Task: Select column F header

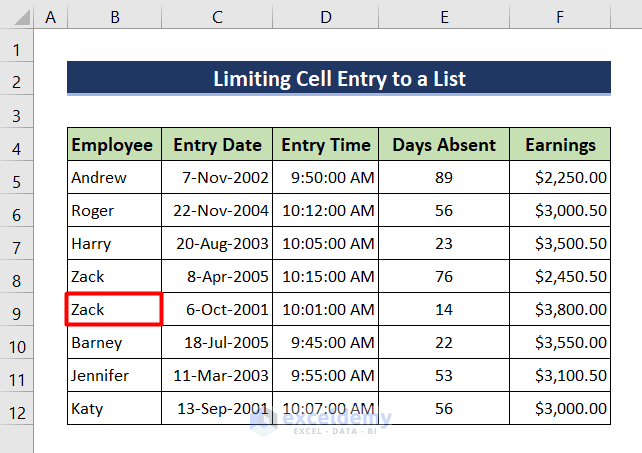Action: click(x=560, y=17)
